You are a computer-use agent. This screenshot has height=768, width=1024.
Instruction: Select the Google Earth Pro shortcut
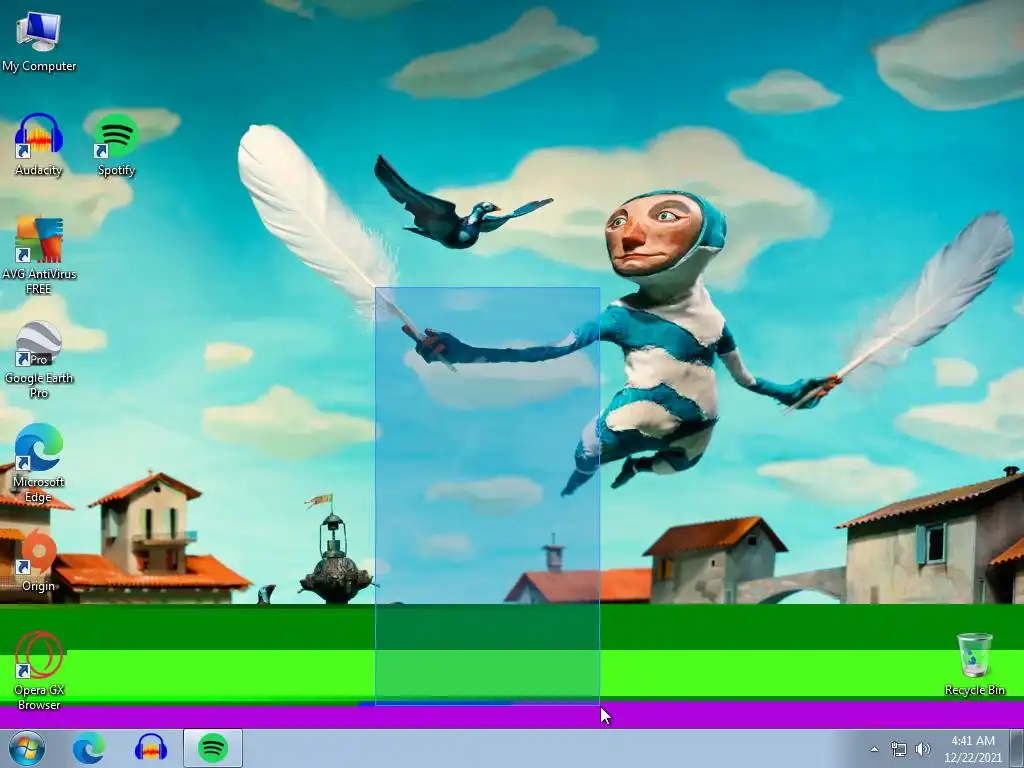coord(39,359)
